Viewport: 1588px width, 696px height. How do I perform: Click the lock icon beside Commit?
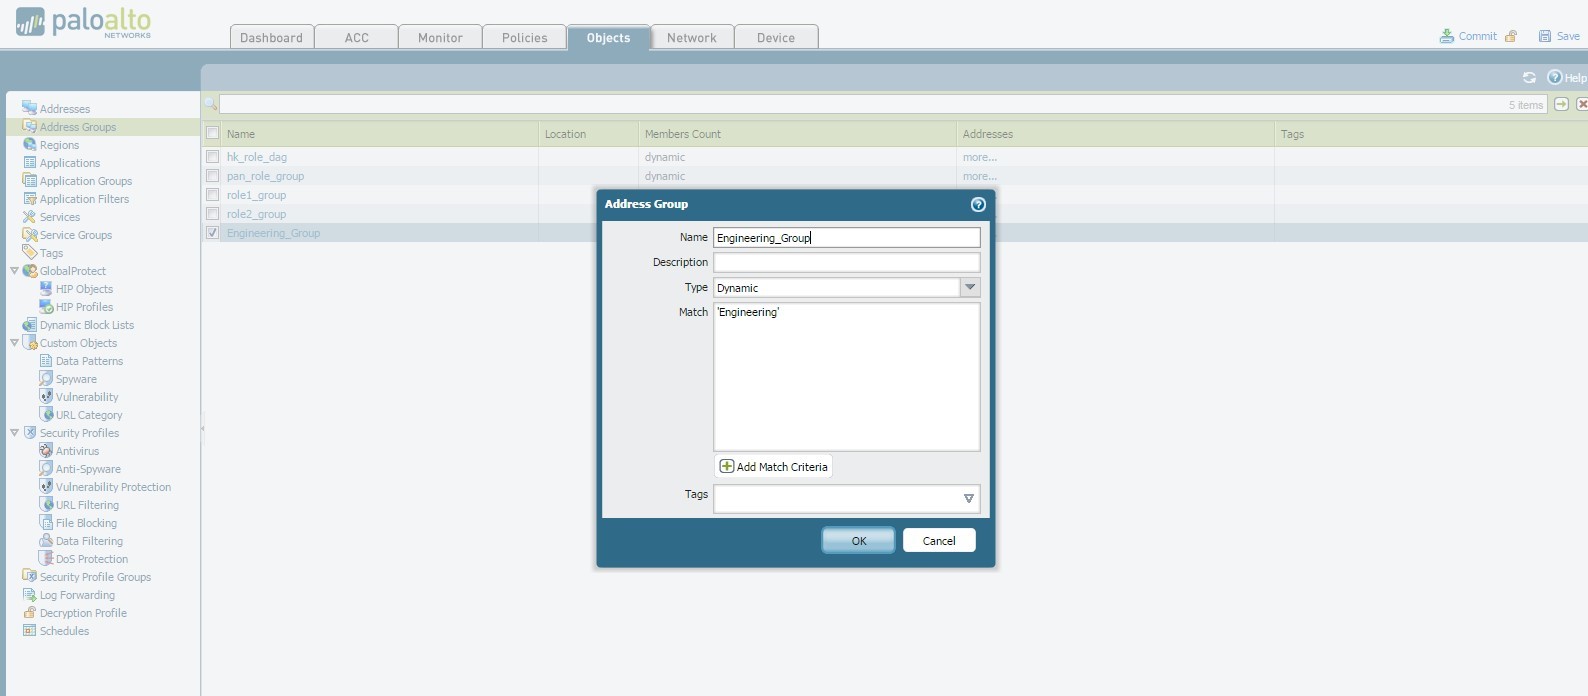1511,36
